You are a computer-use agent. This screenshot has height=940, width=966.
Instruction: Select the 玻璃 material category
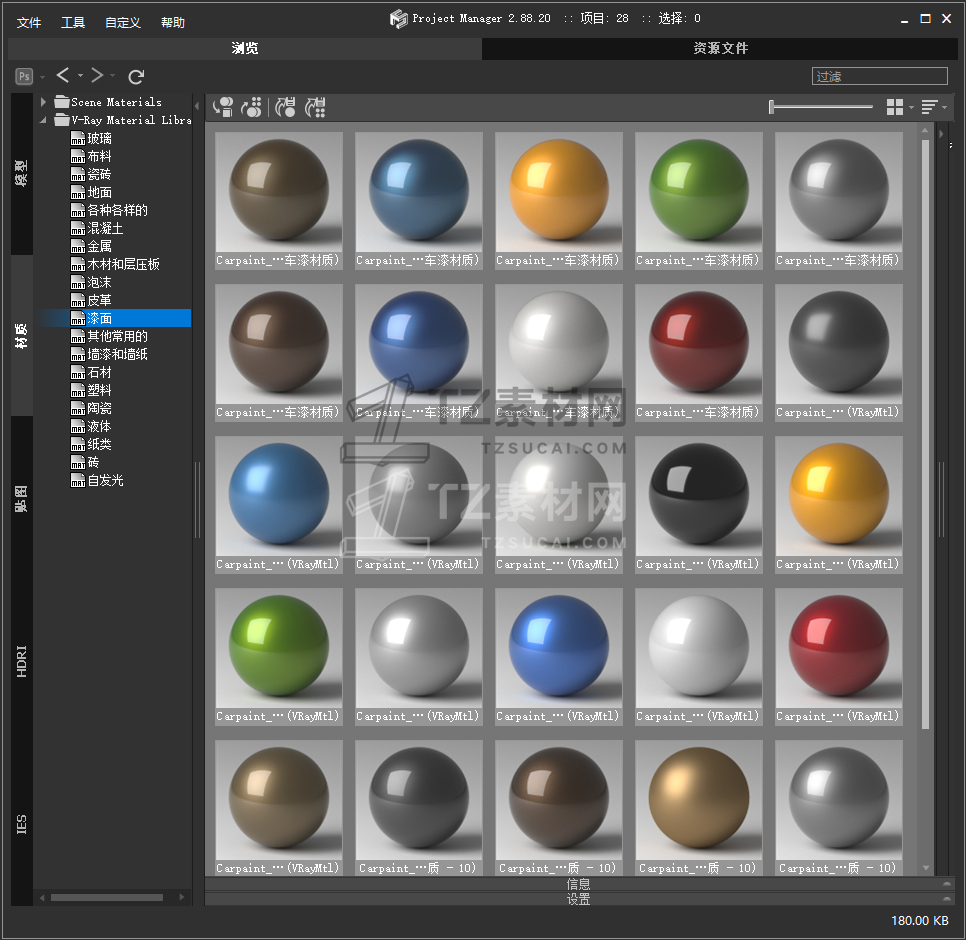[x=99, y=138]
